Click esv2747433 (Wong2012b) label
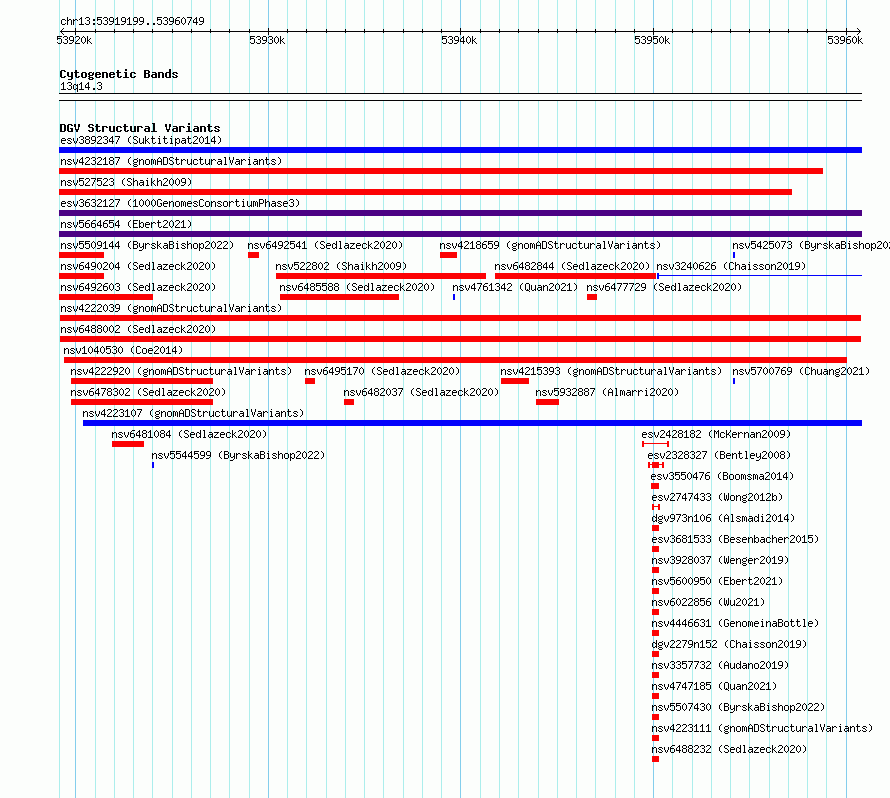 717,497
